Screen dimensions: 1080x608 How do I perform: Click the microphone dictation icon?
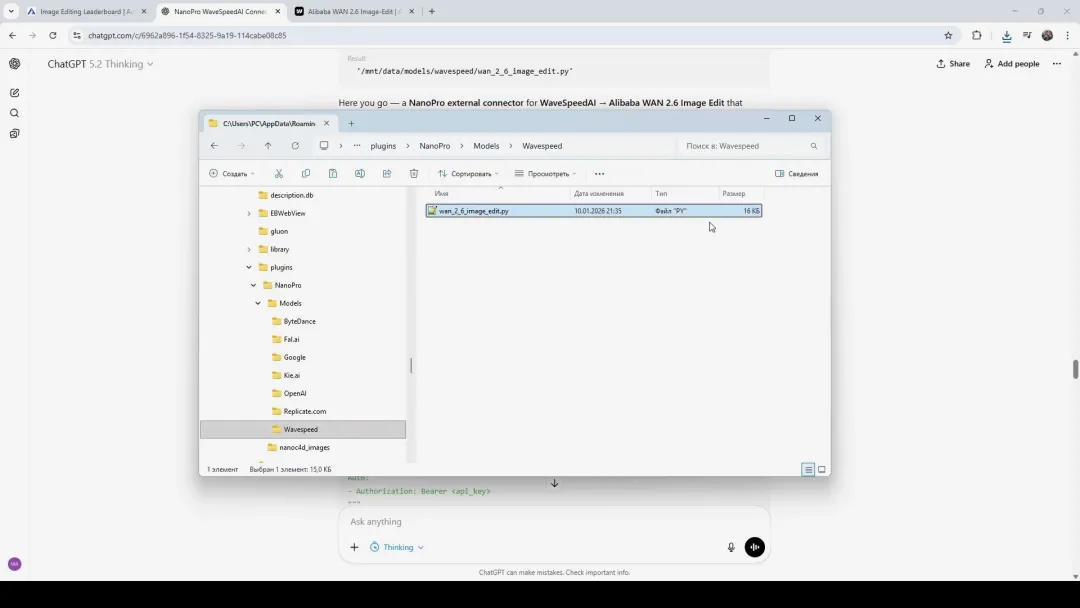[x=731, y=547]
